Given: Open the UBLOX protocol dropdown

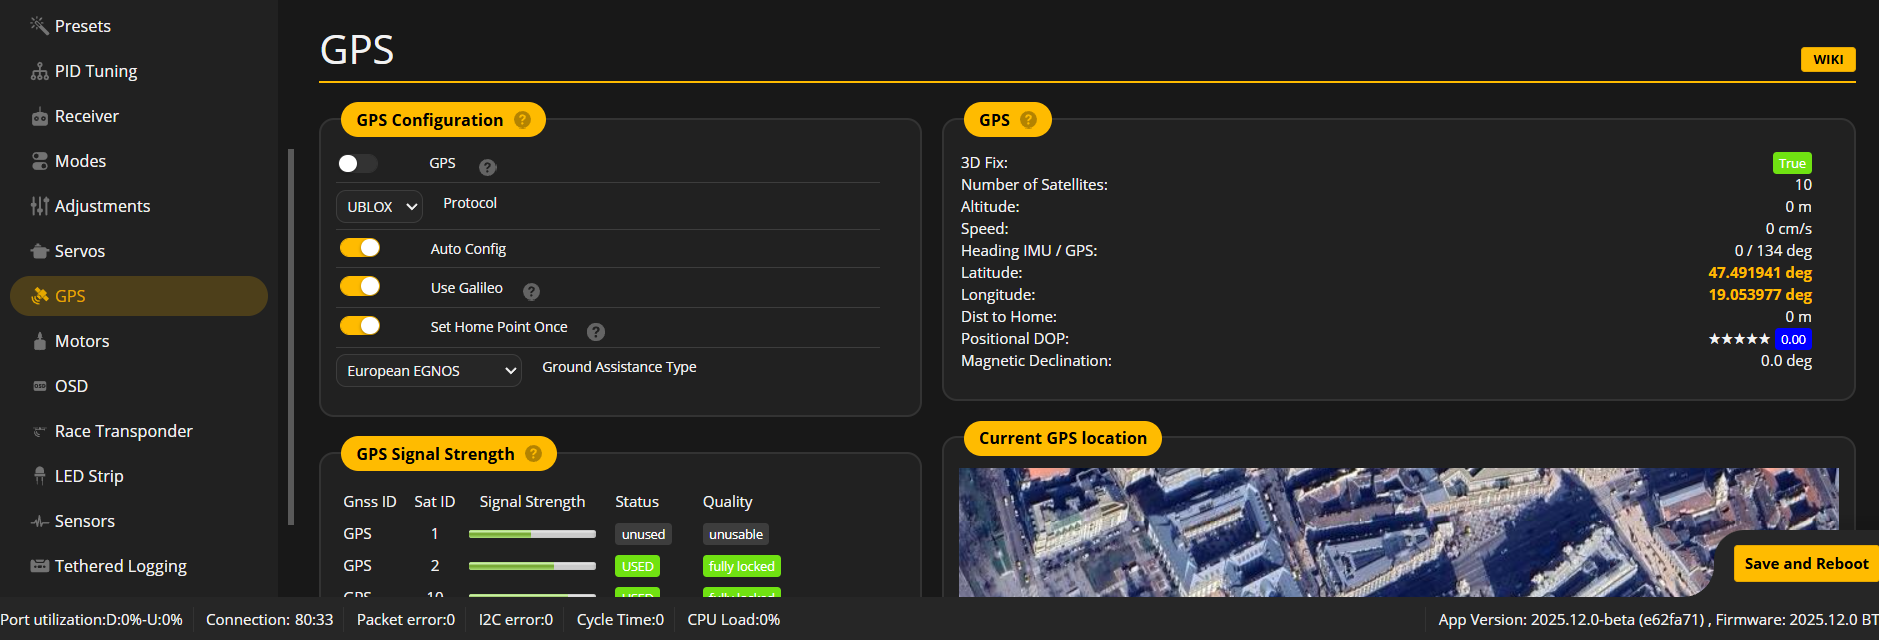Looking at the screenshot, I should (x=380, y=207).
